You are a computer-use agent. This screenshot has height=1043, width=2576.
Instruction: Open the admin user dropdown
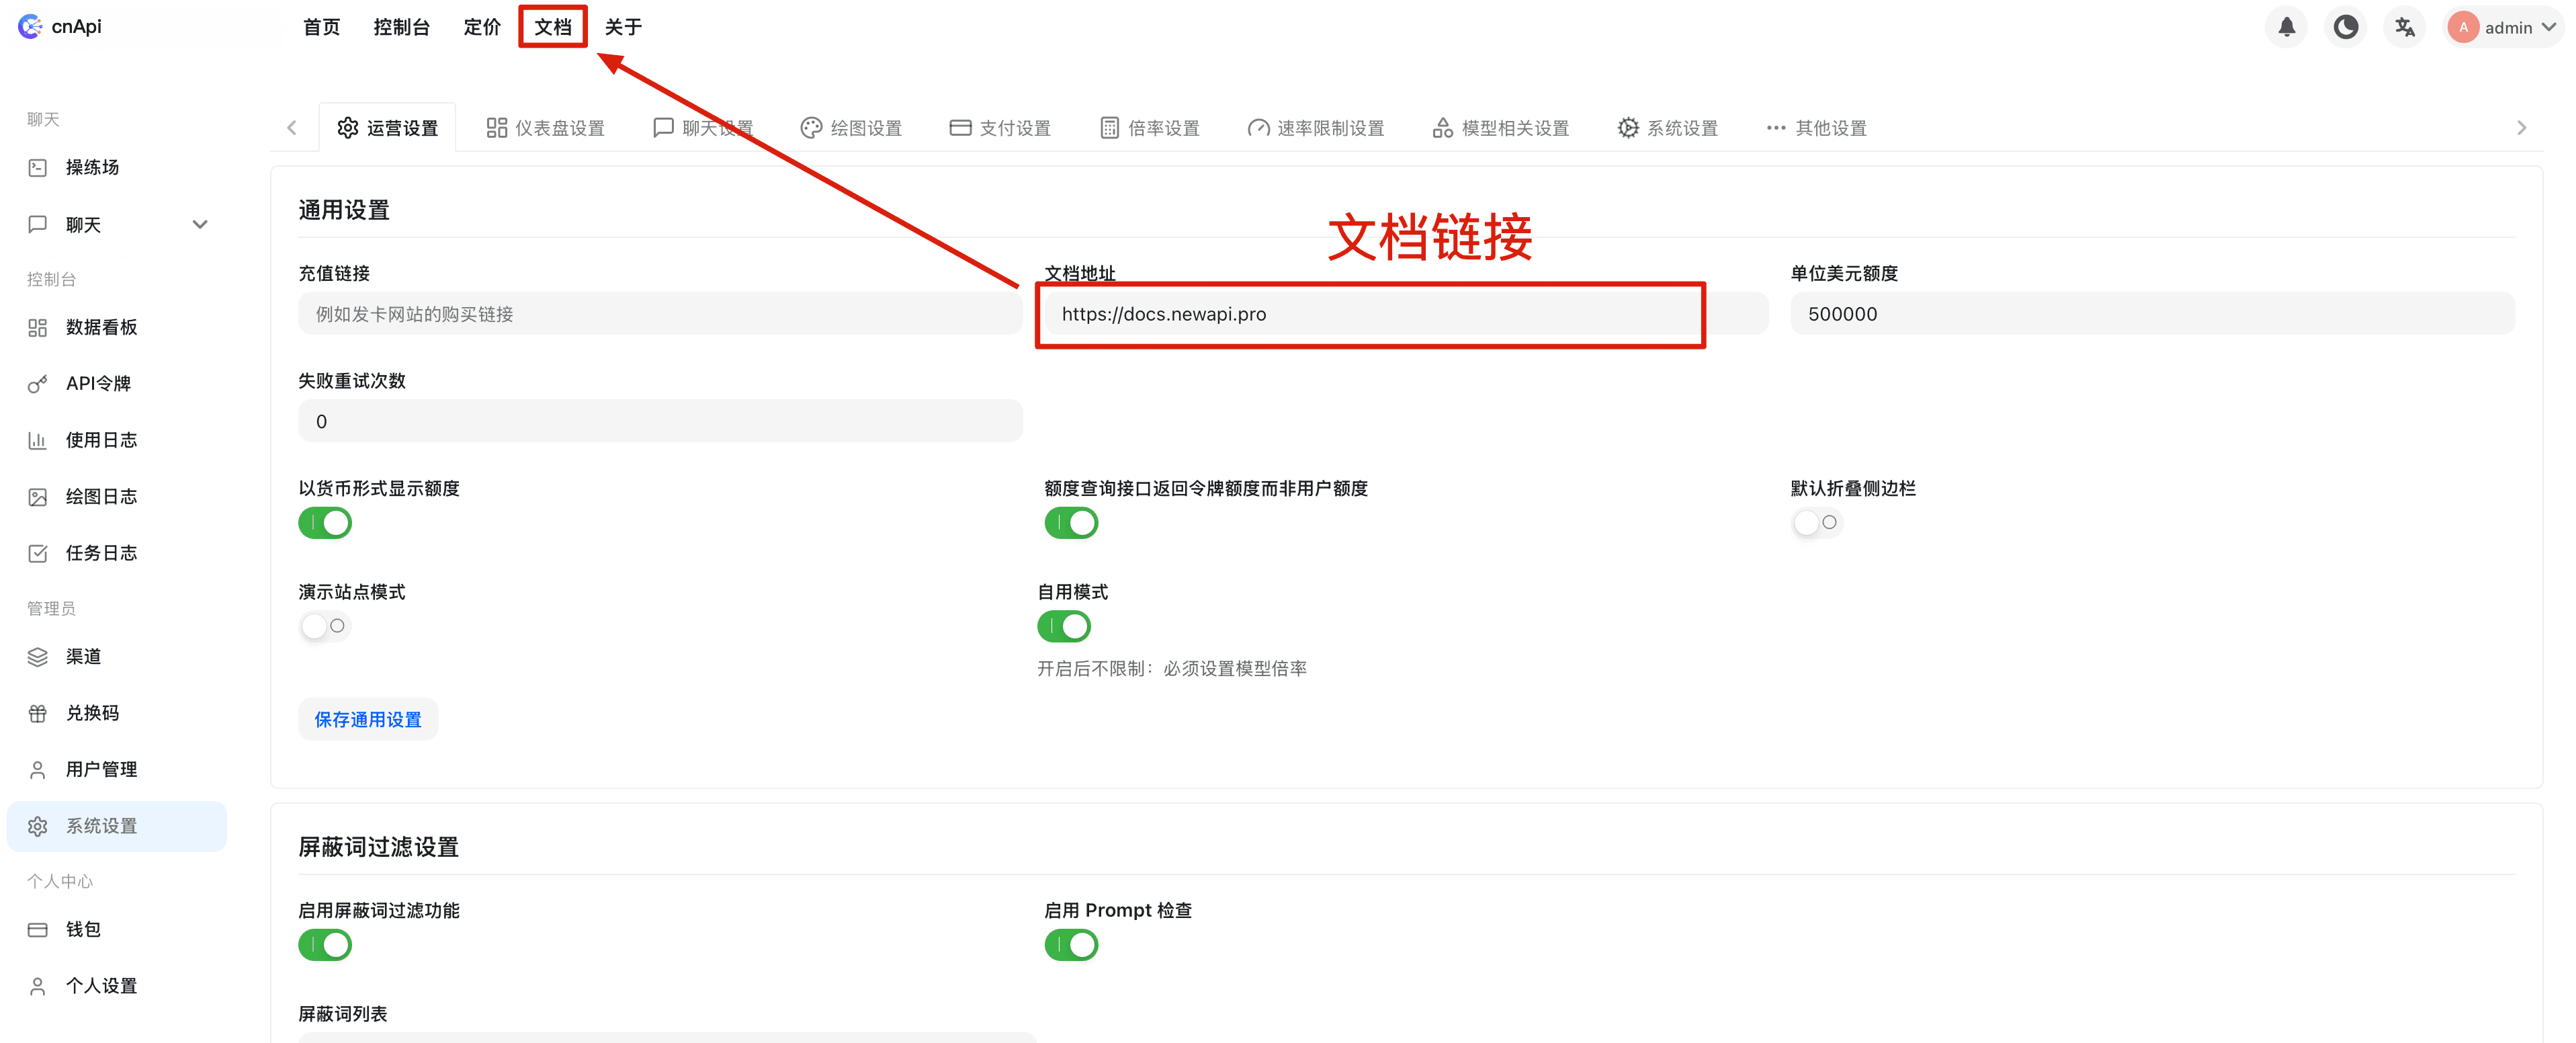point(2505,27)
